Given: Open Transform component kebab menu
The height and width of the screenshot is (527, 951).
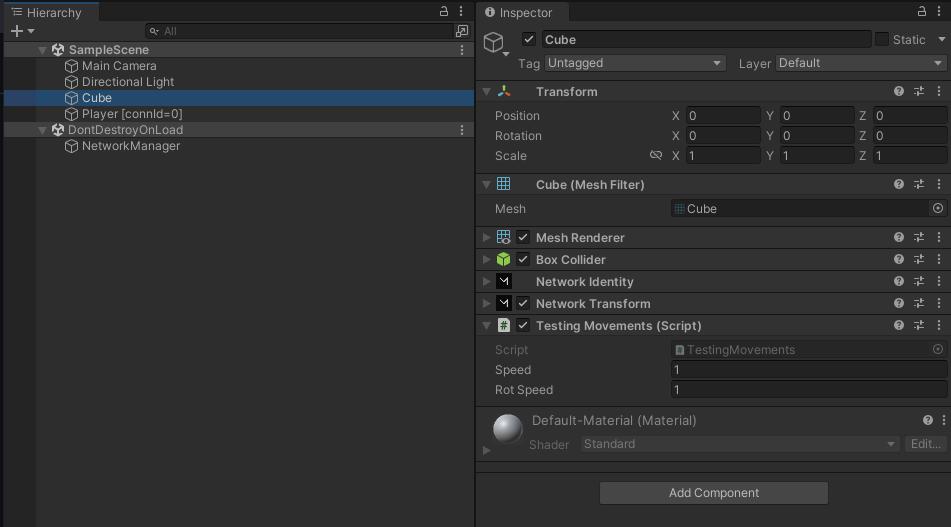Looking at the screenshot, I should pyautogui.click(x=939, y=91).
